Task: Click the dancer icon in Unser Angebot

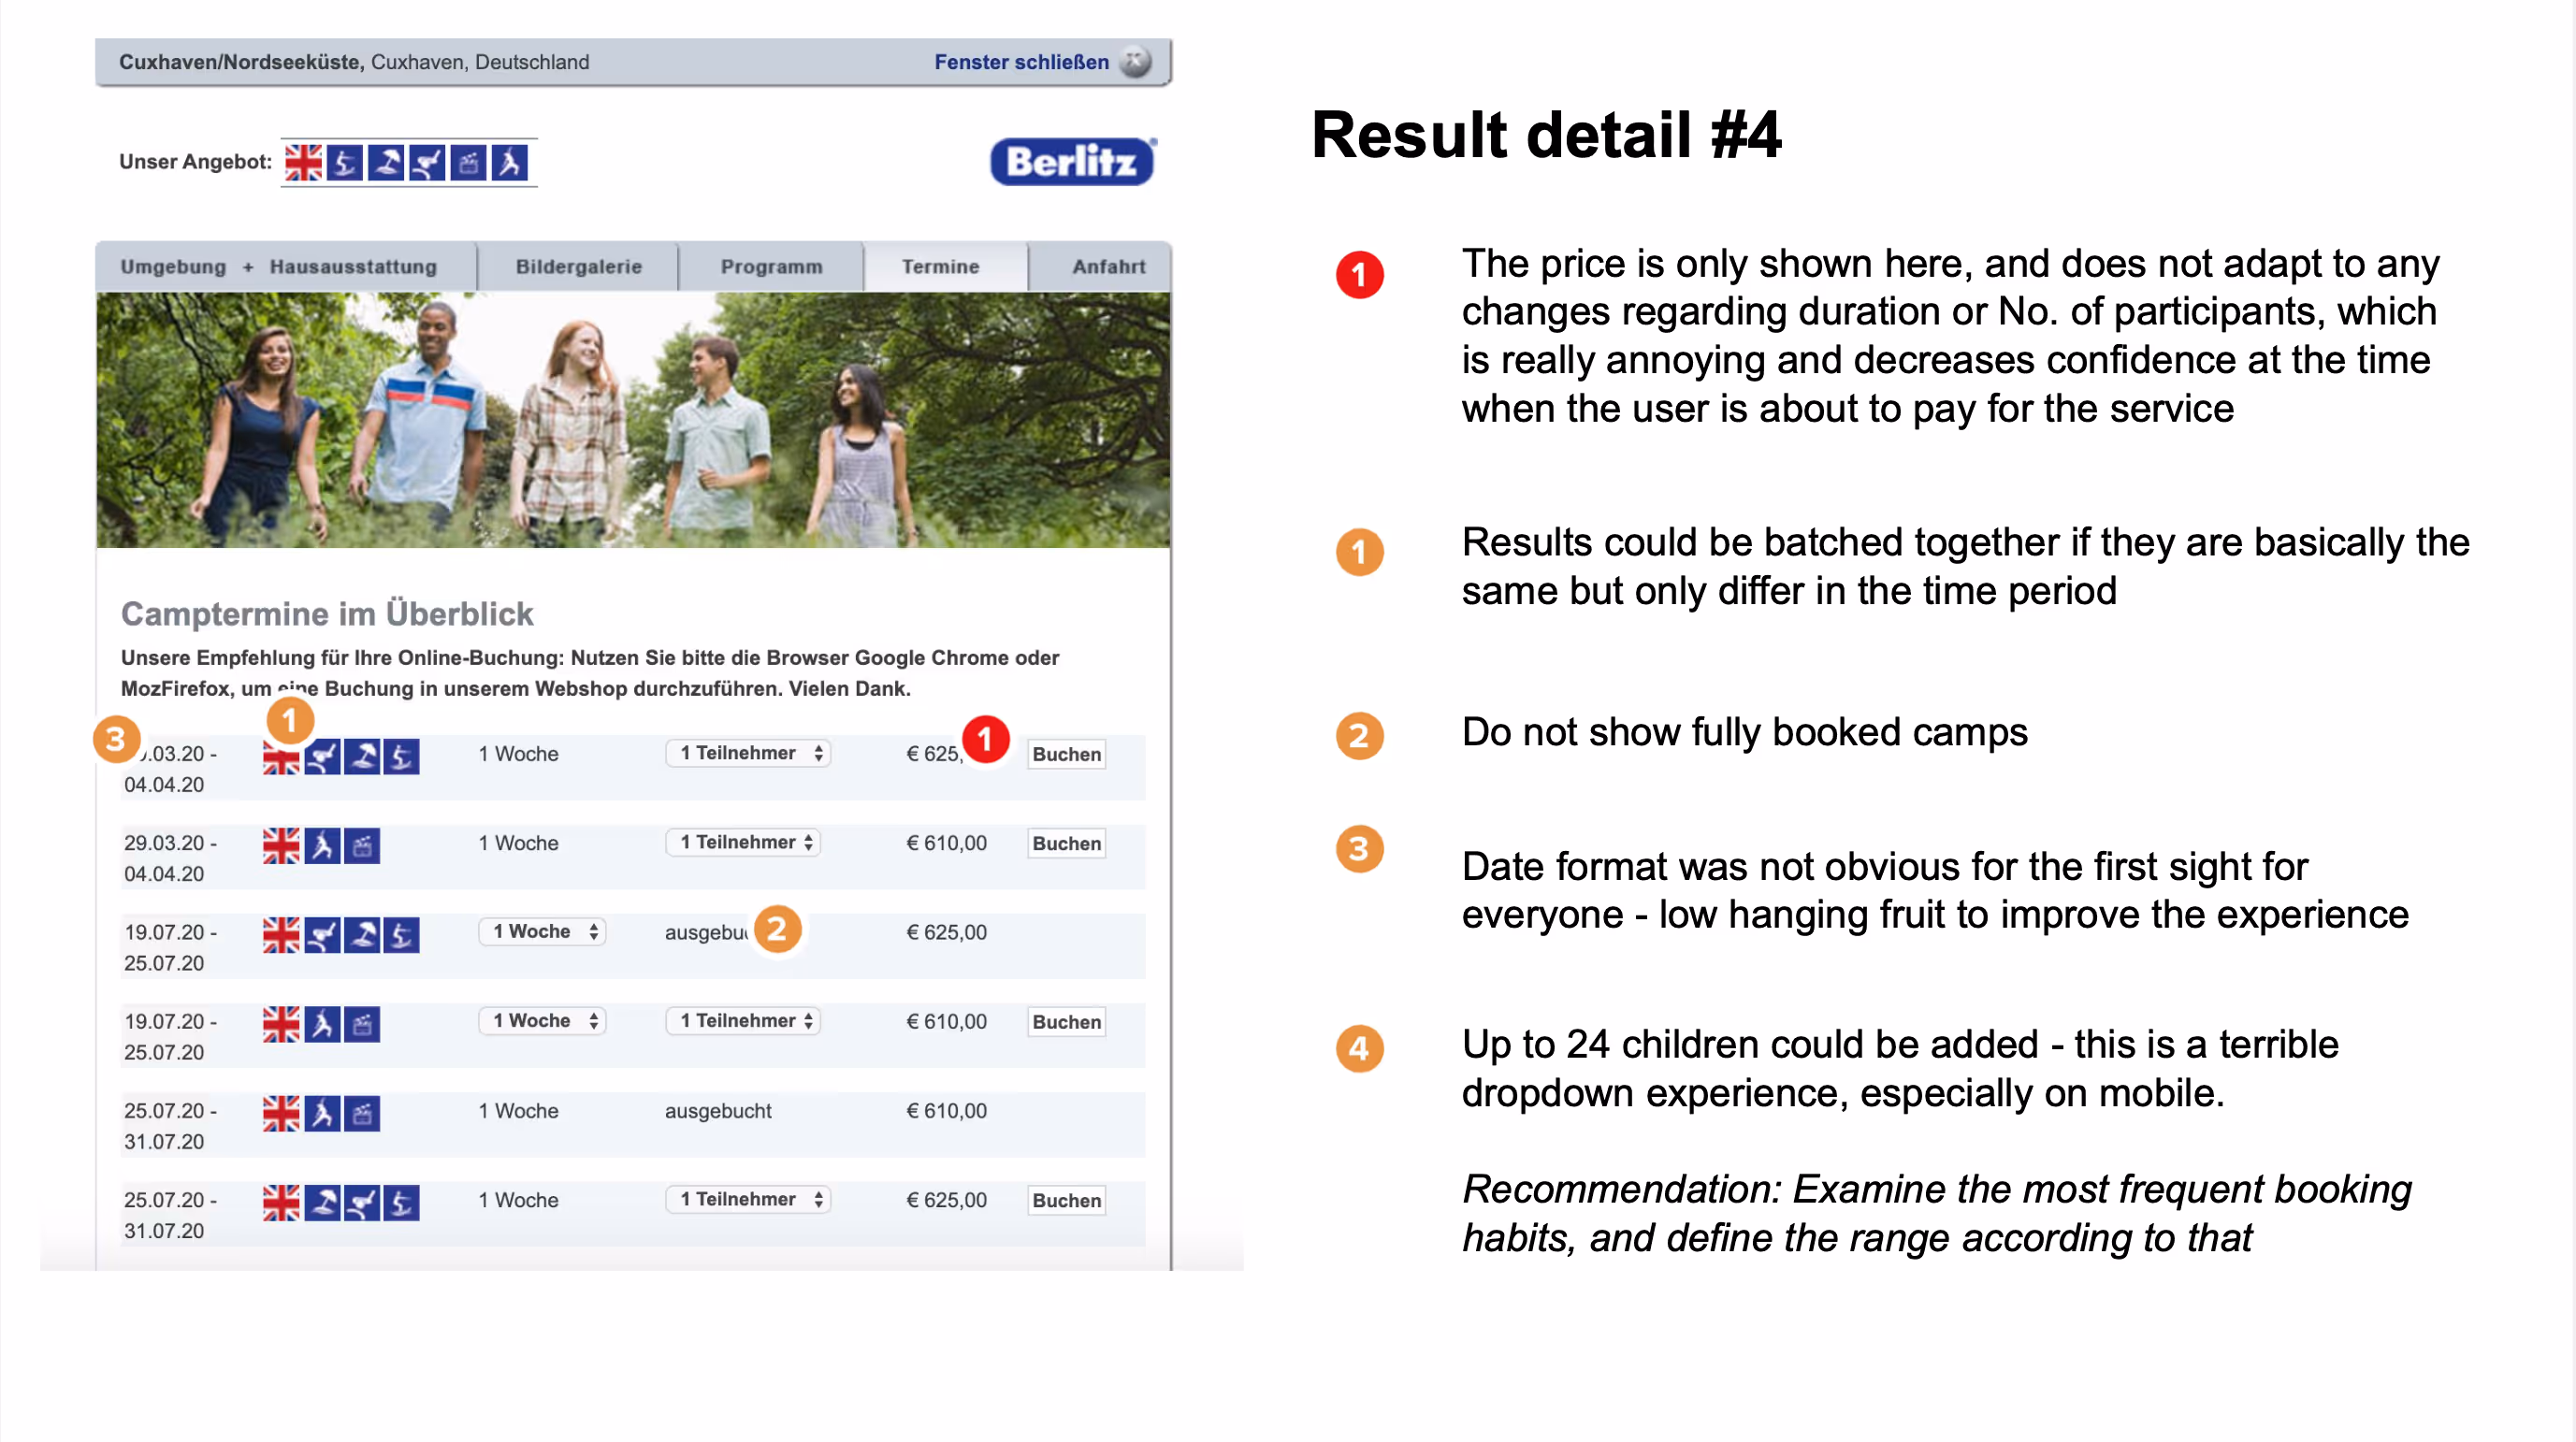Action: 510,162
